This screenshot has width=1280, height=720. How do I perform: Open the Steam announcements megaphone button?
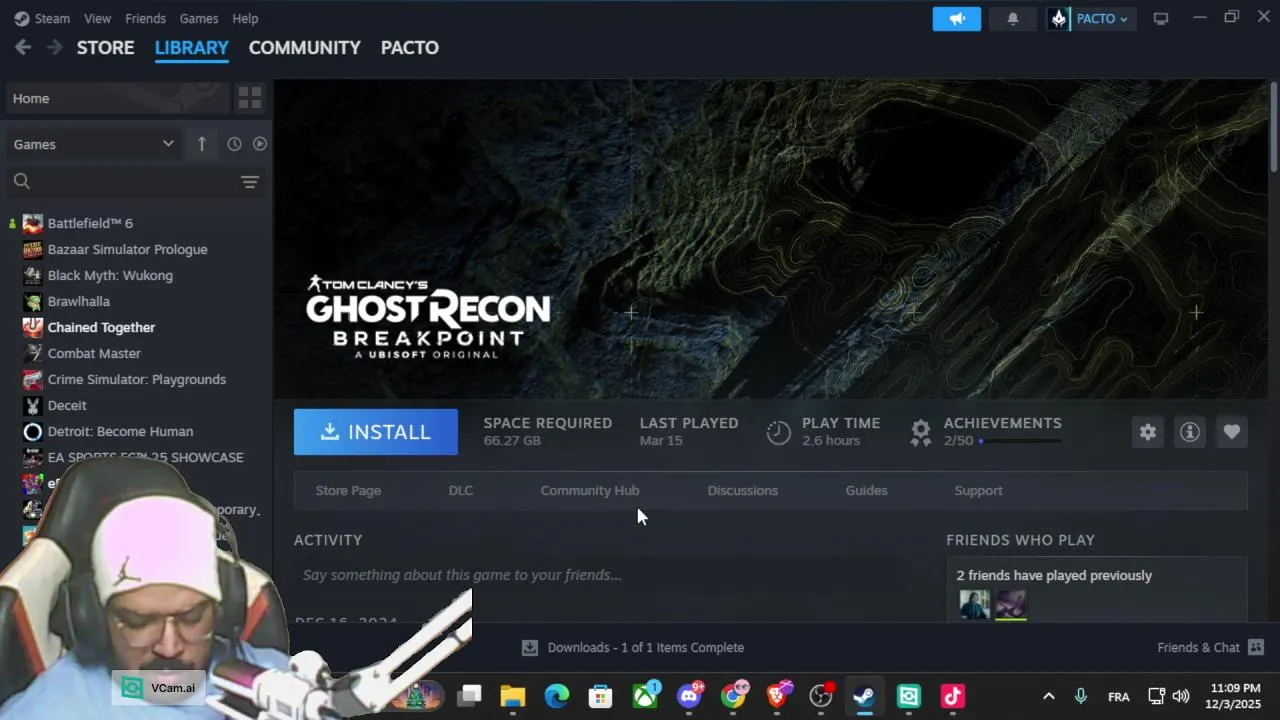[x=957, y=18]
